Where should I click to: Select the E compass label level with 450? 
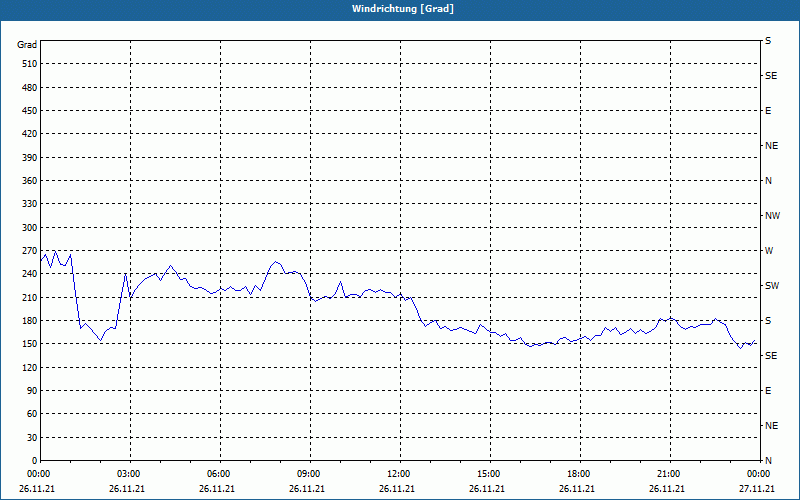768,111
